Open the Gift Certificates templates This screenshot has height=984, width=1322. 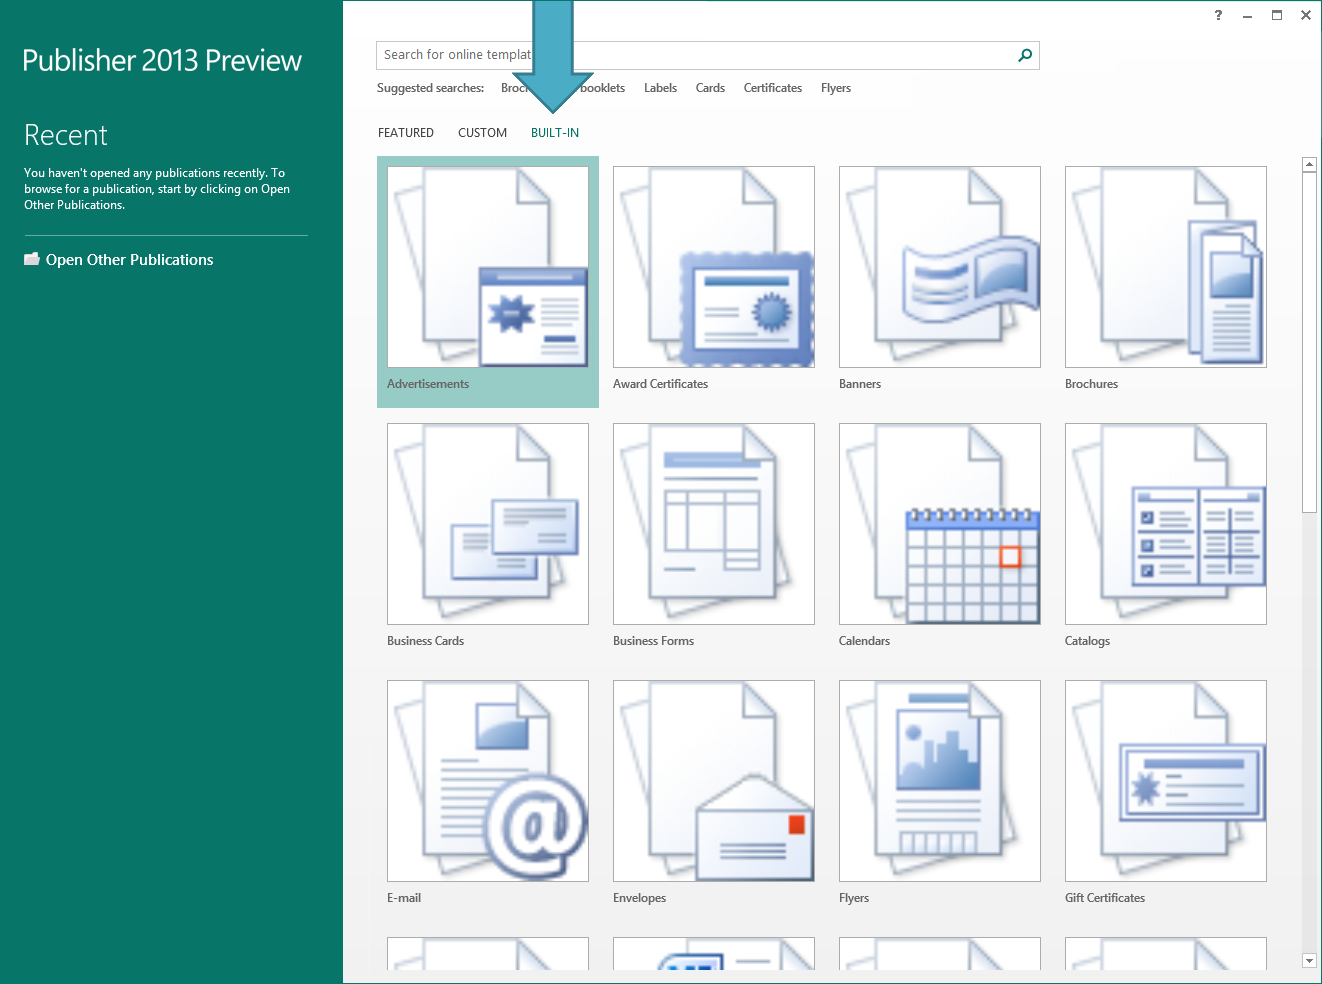click(1166, 781)
